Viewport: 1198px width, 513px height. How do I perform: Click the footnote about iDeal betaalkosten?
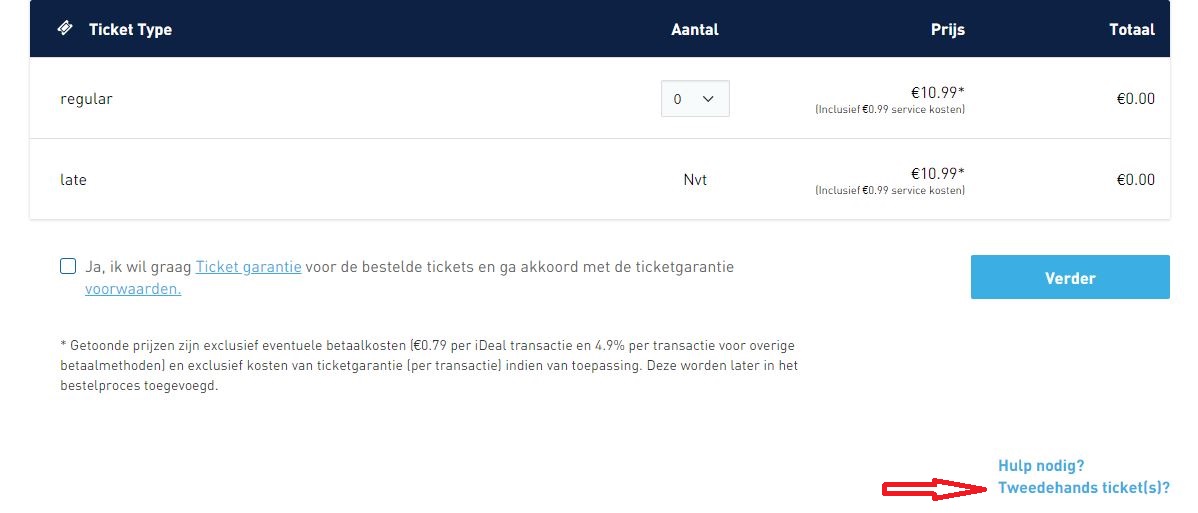(x=429, y=365)
